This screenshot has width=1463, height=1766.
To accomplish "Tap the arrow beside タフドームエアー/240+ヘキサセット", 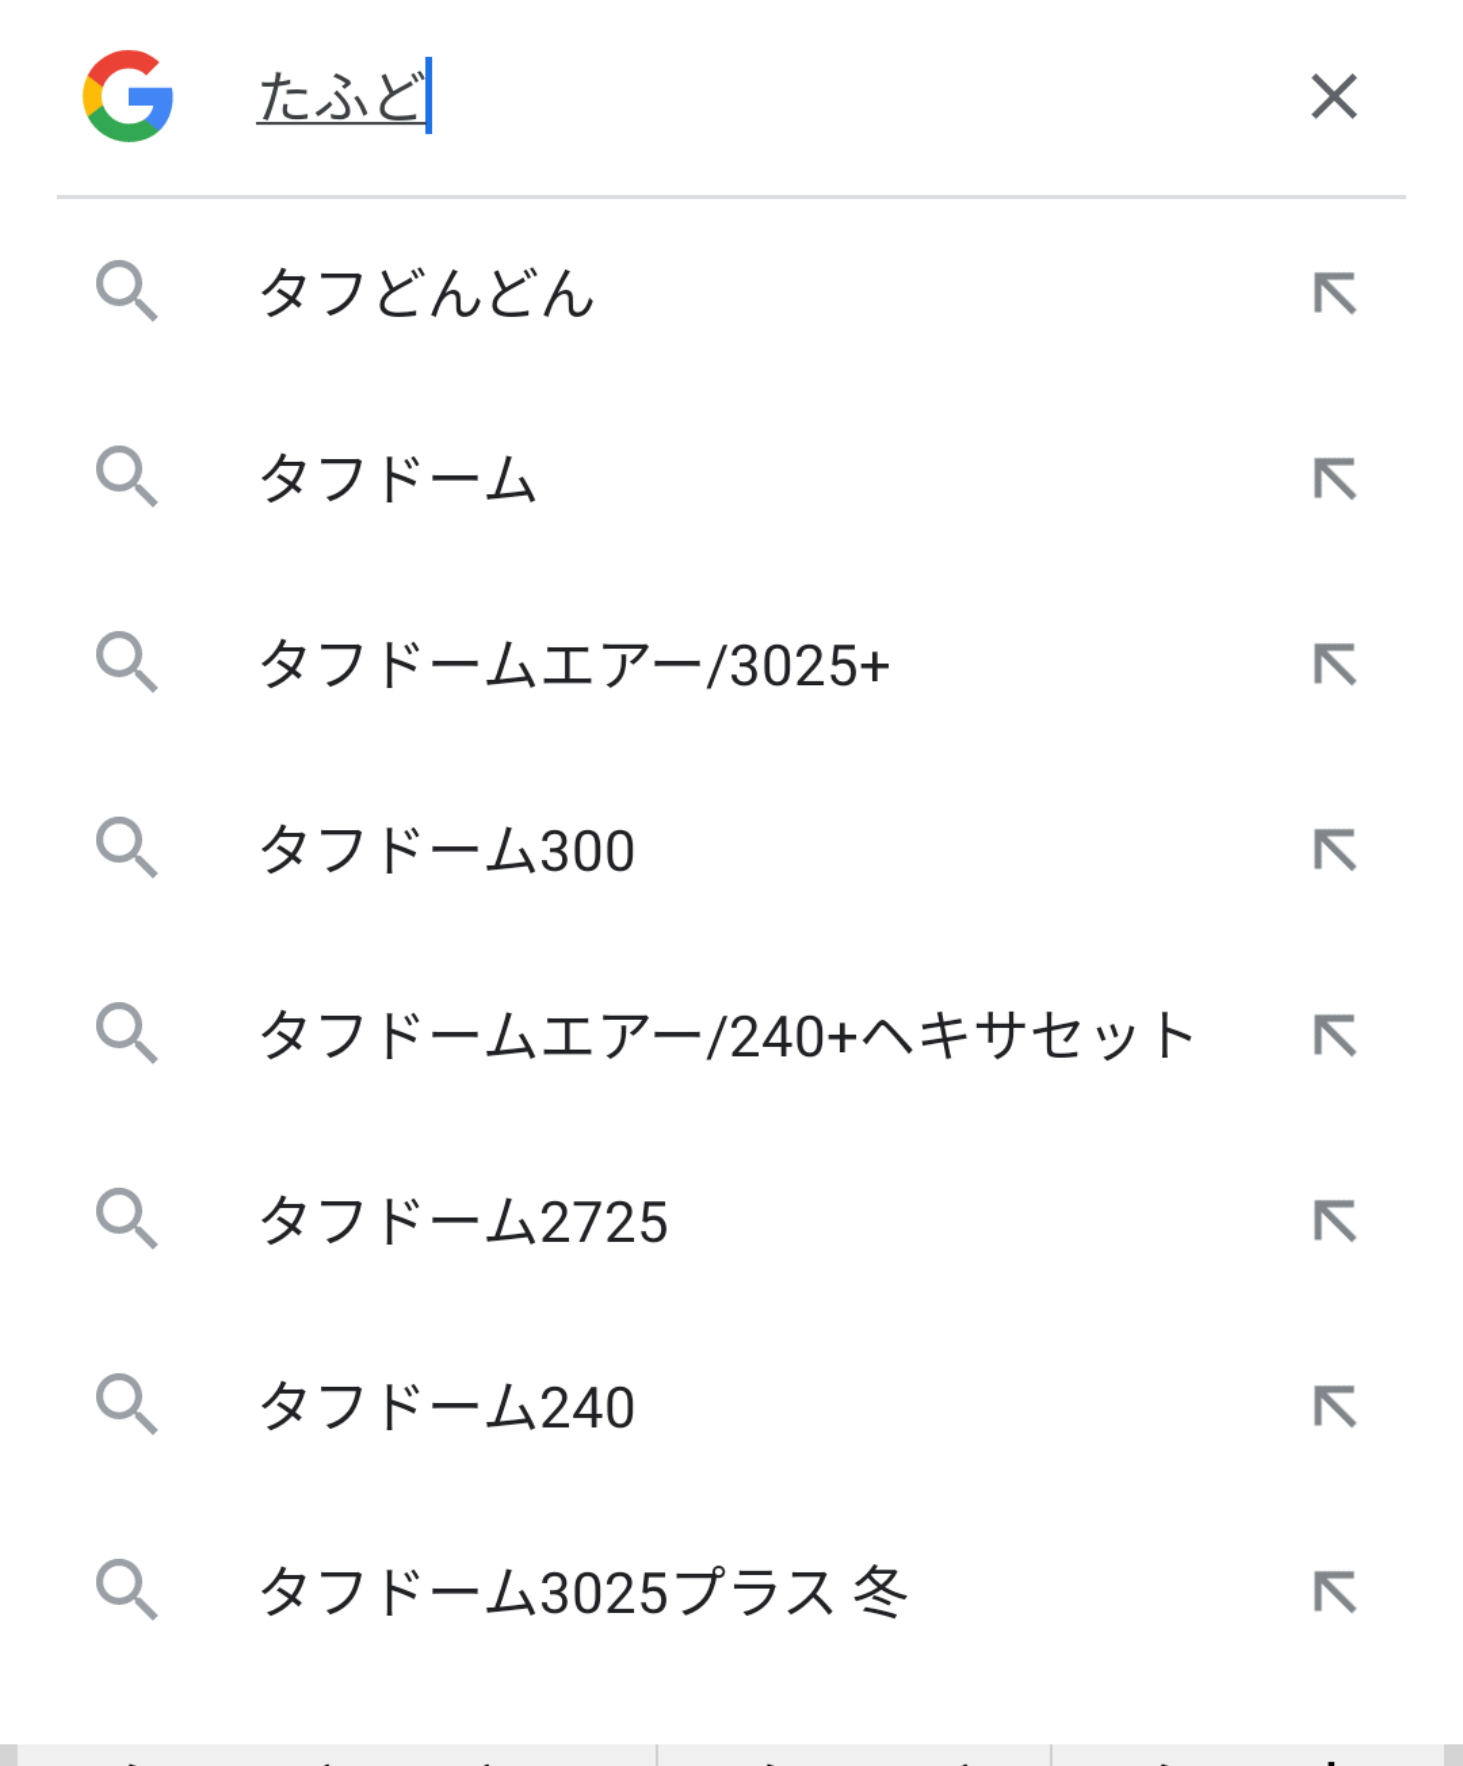I will (x=1334, y=1035).
